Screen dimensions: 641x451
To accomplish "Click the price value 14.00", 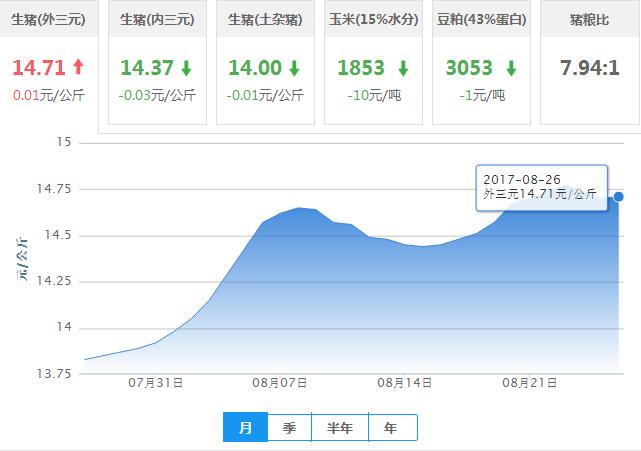I will [255, 68].
